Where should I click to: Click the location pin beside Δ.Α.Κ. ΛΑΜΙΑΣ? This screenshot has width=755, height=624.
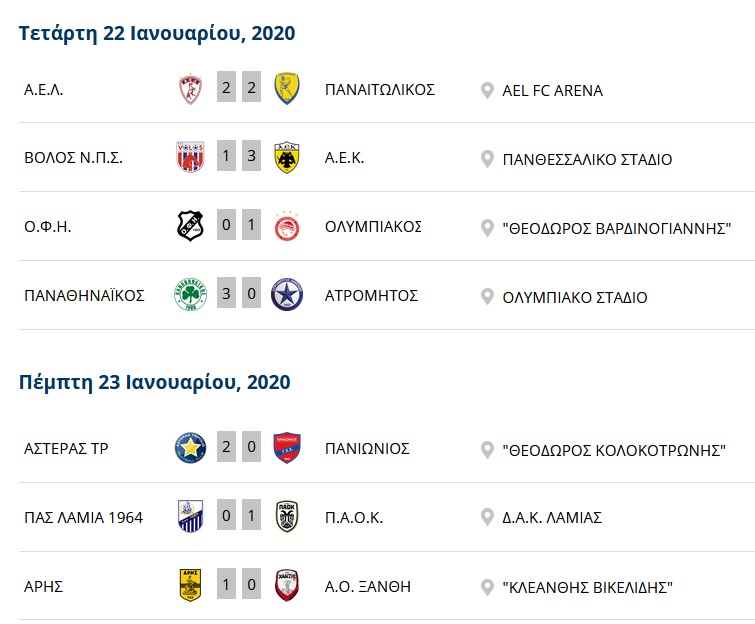tap(487, 518)
